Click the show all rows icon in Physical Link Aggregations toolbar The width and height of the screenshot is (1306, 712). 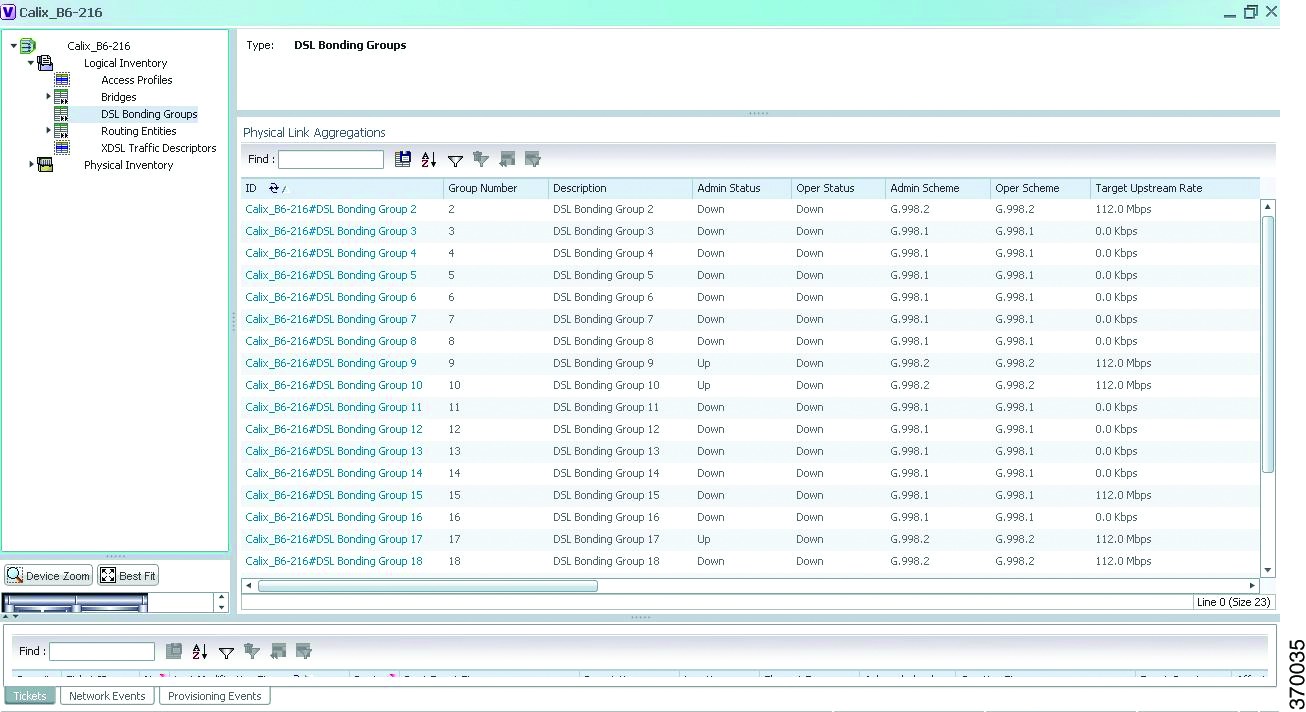coord(507,159)
